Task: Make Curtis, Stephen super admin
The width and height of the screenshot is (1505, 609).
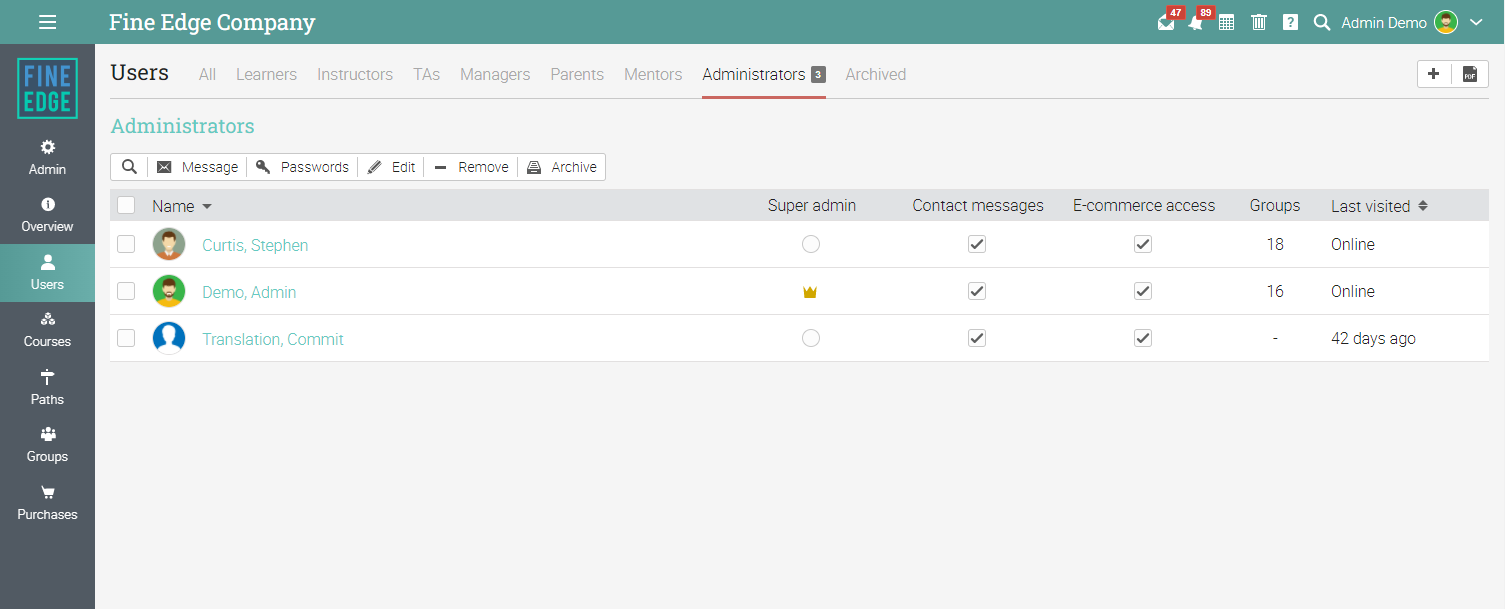Action: point(811,244)
